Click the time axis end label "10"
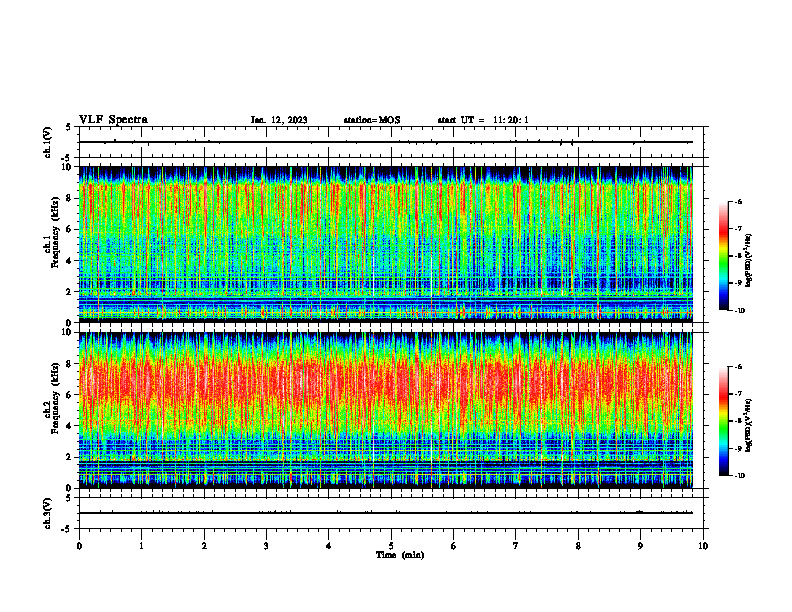The height and width of the screenshot is (612, 792). (x=703, y=546)
